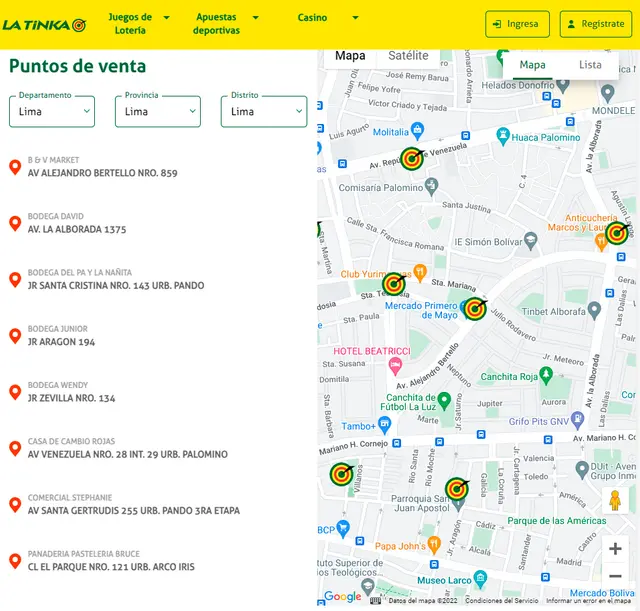Viewport: 640px width, 611px height.
Task: Click the target marker near Parroquia San Juan Apostol
Action: click(457, 489)
